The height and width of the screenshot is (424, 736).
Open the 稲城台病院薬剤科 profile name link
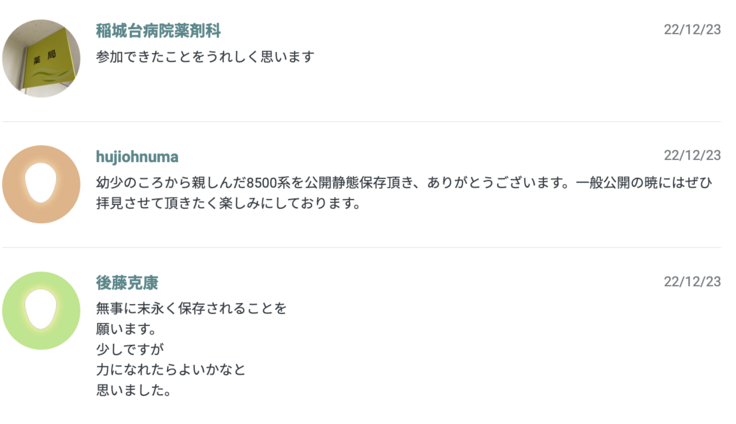coord(158,31)
